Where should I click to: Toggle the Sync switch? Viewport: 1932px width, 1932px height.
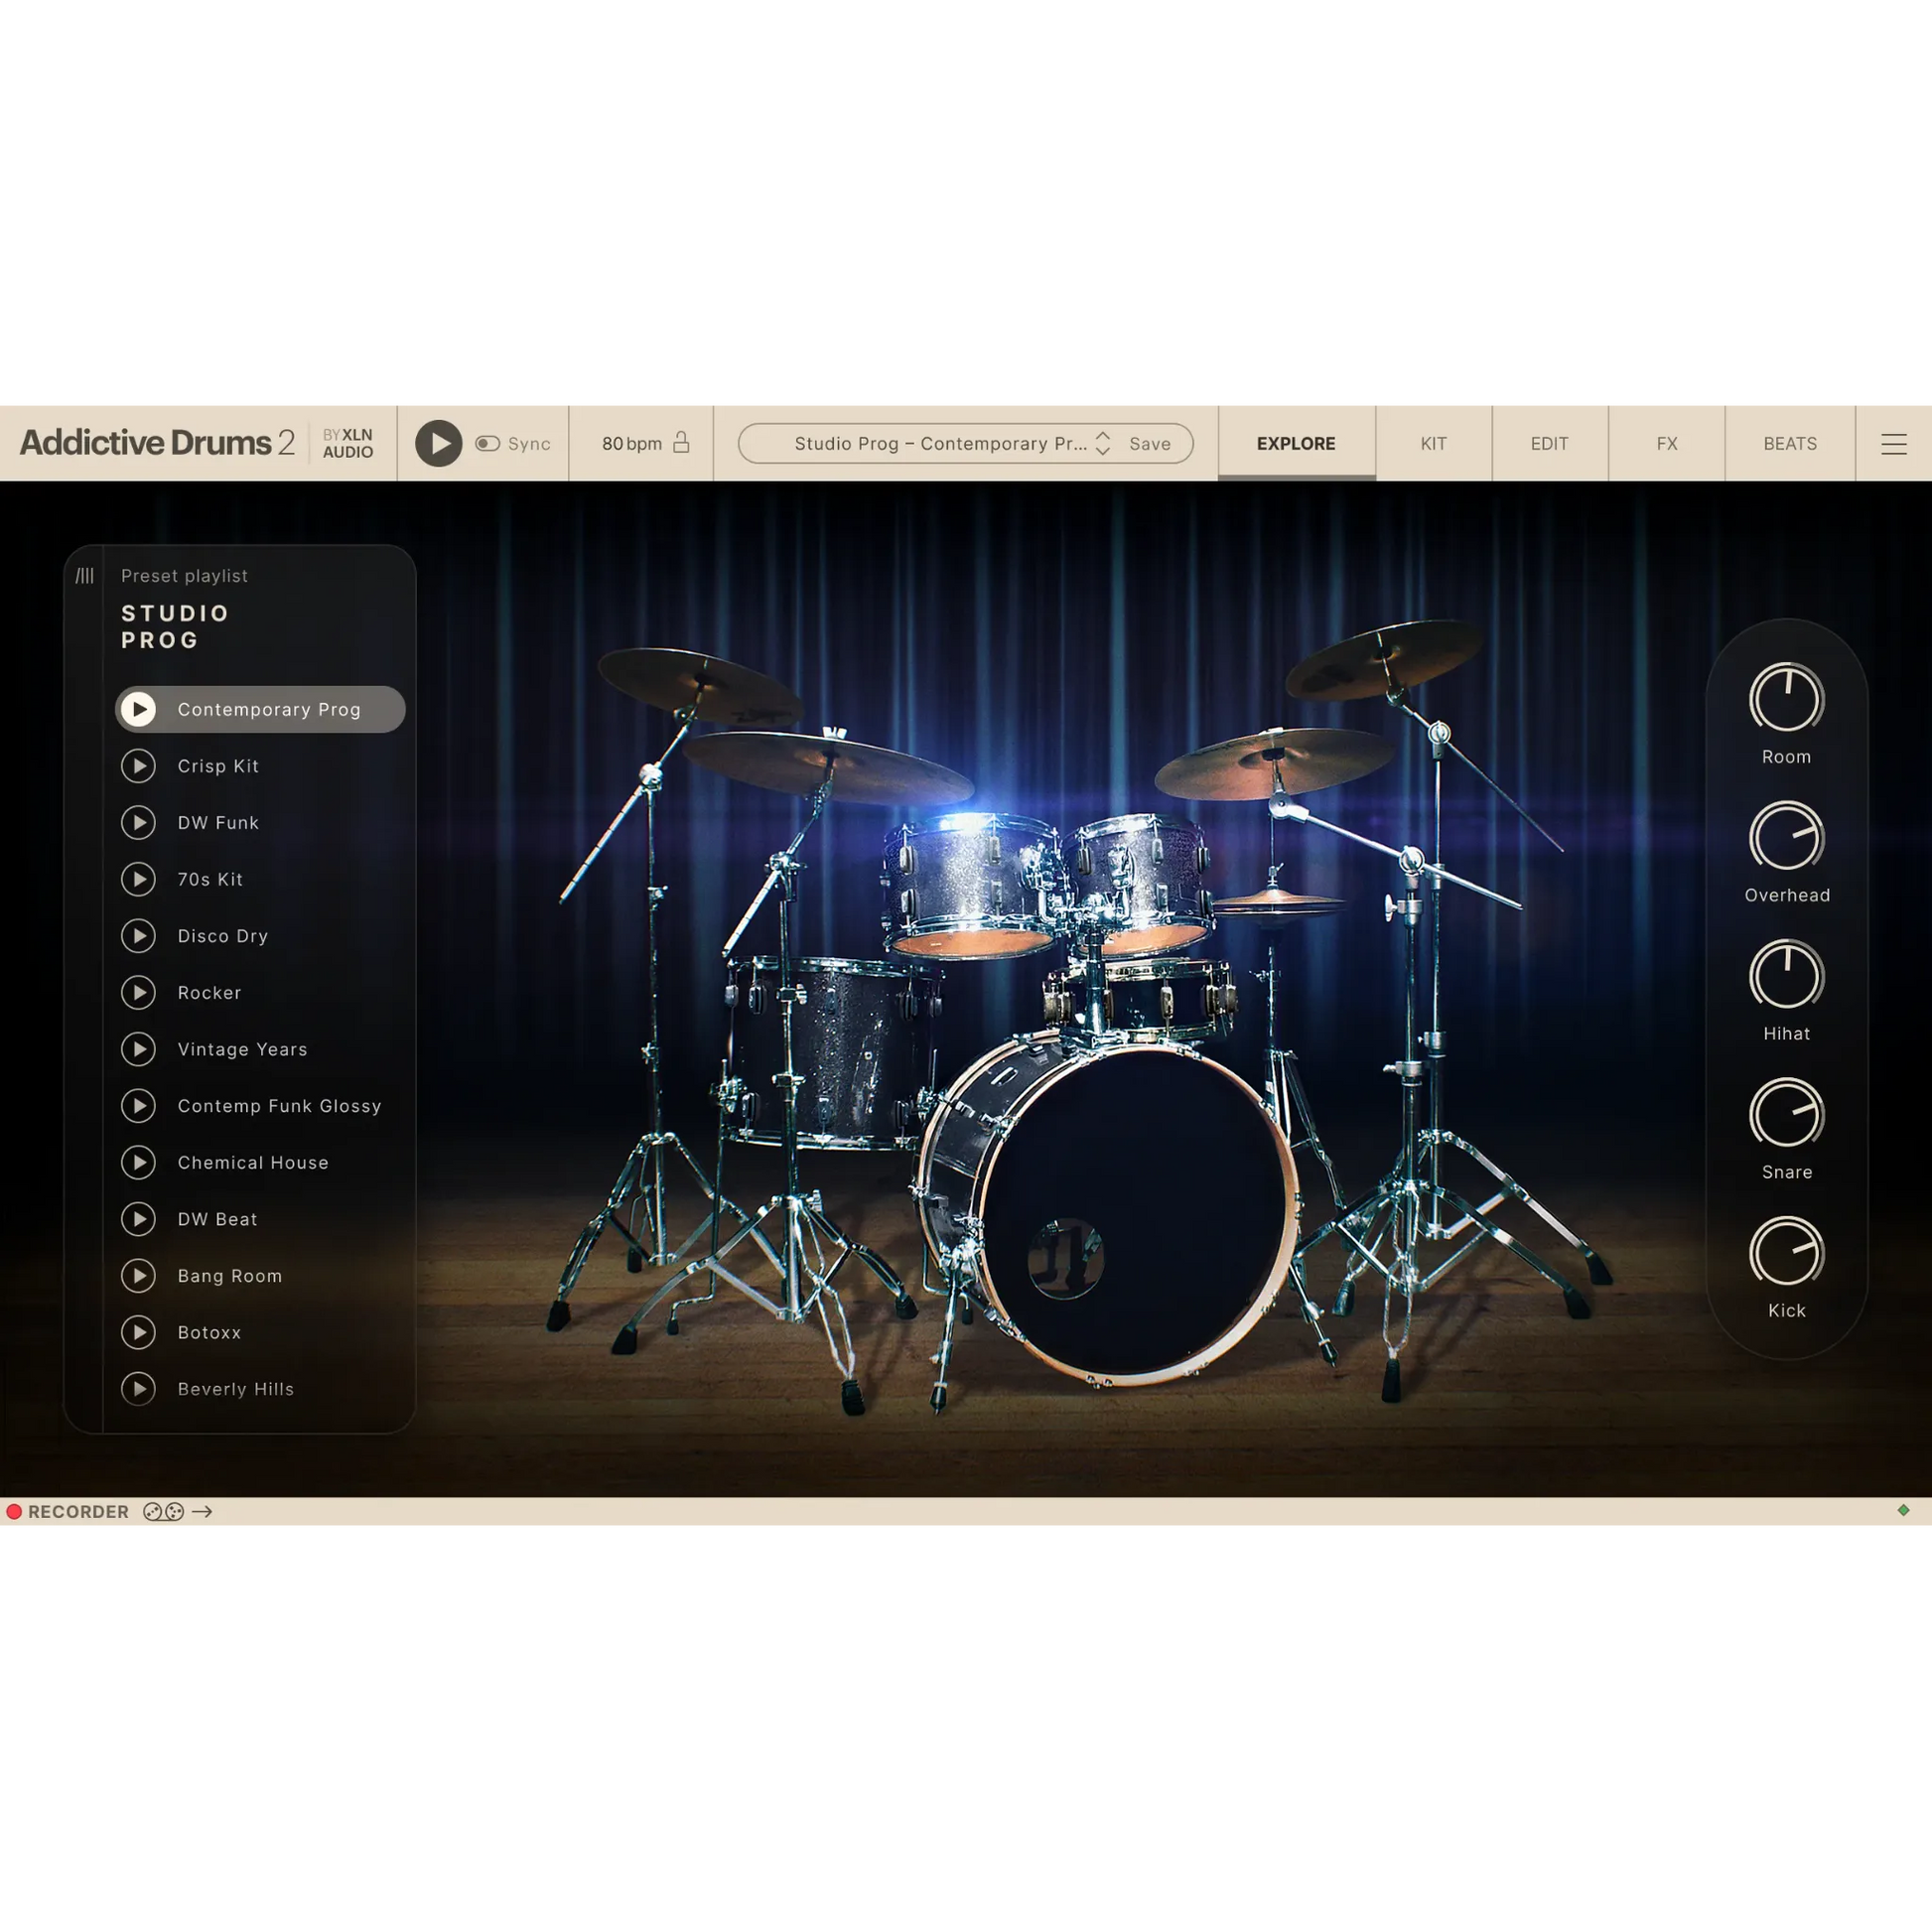click(x=487, y=443)
